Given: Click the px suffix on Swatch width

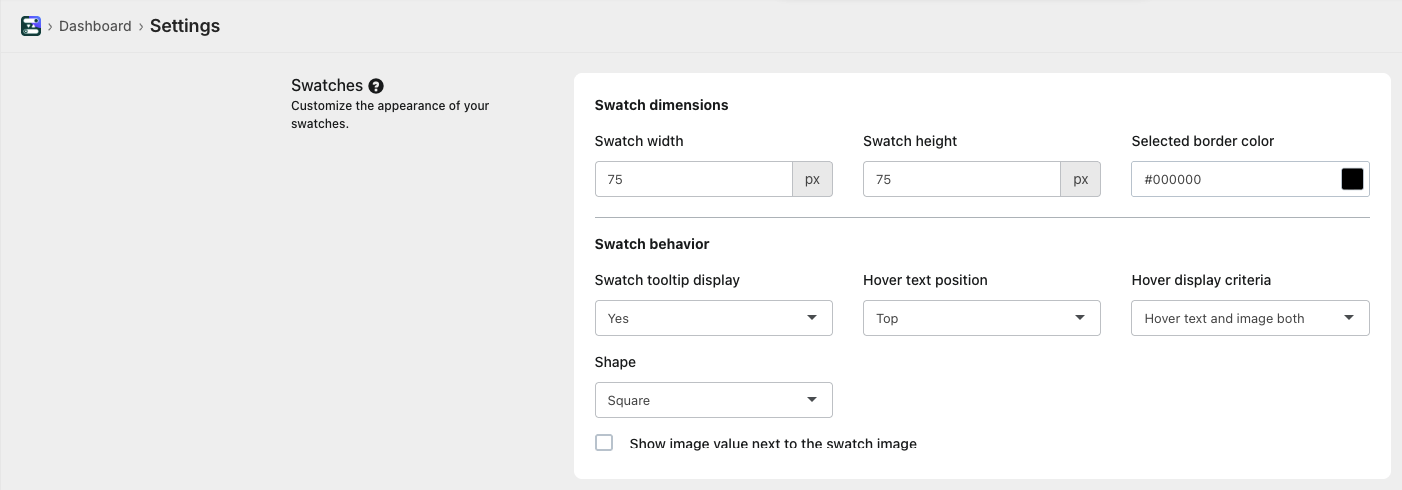Looking at the screenshot, I should pos(812,180).
